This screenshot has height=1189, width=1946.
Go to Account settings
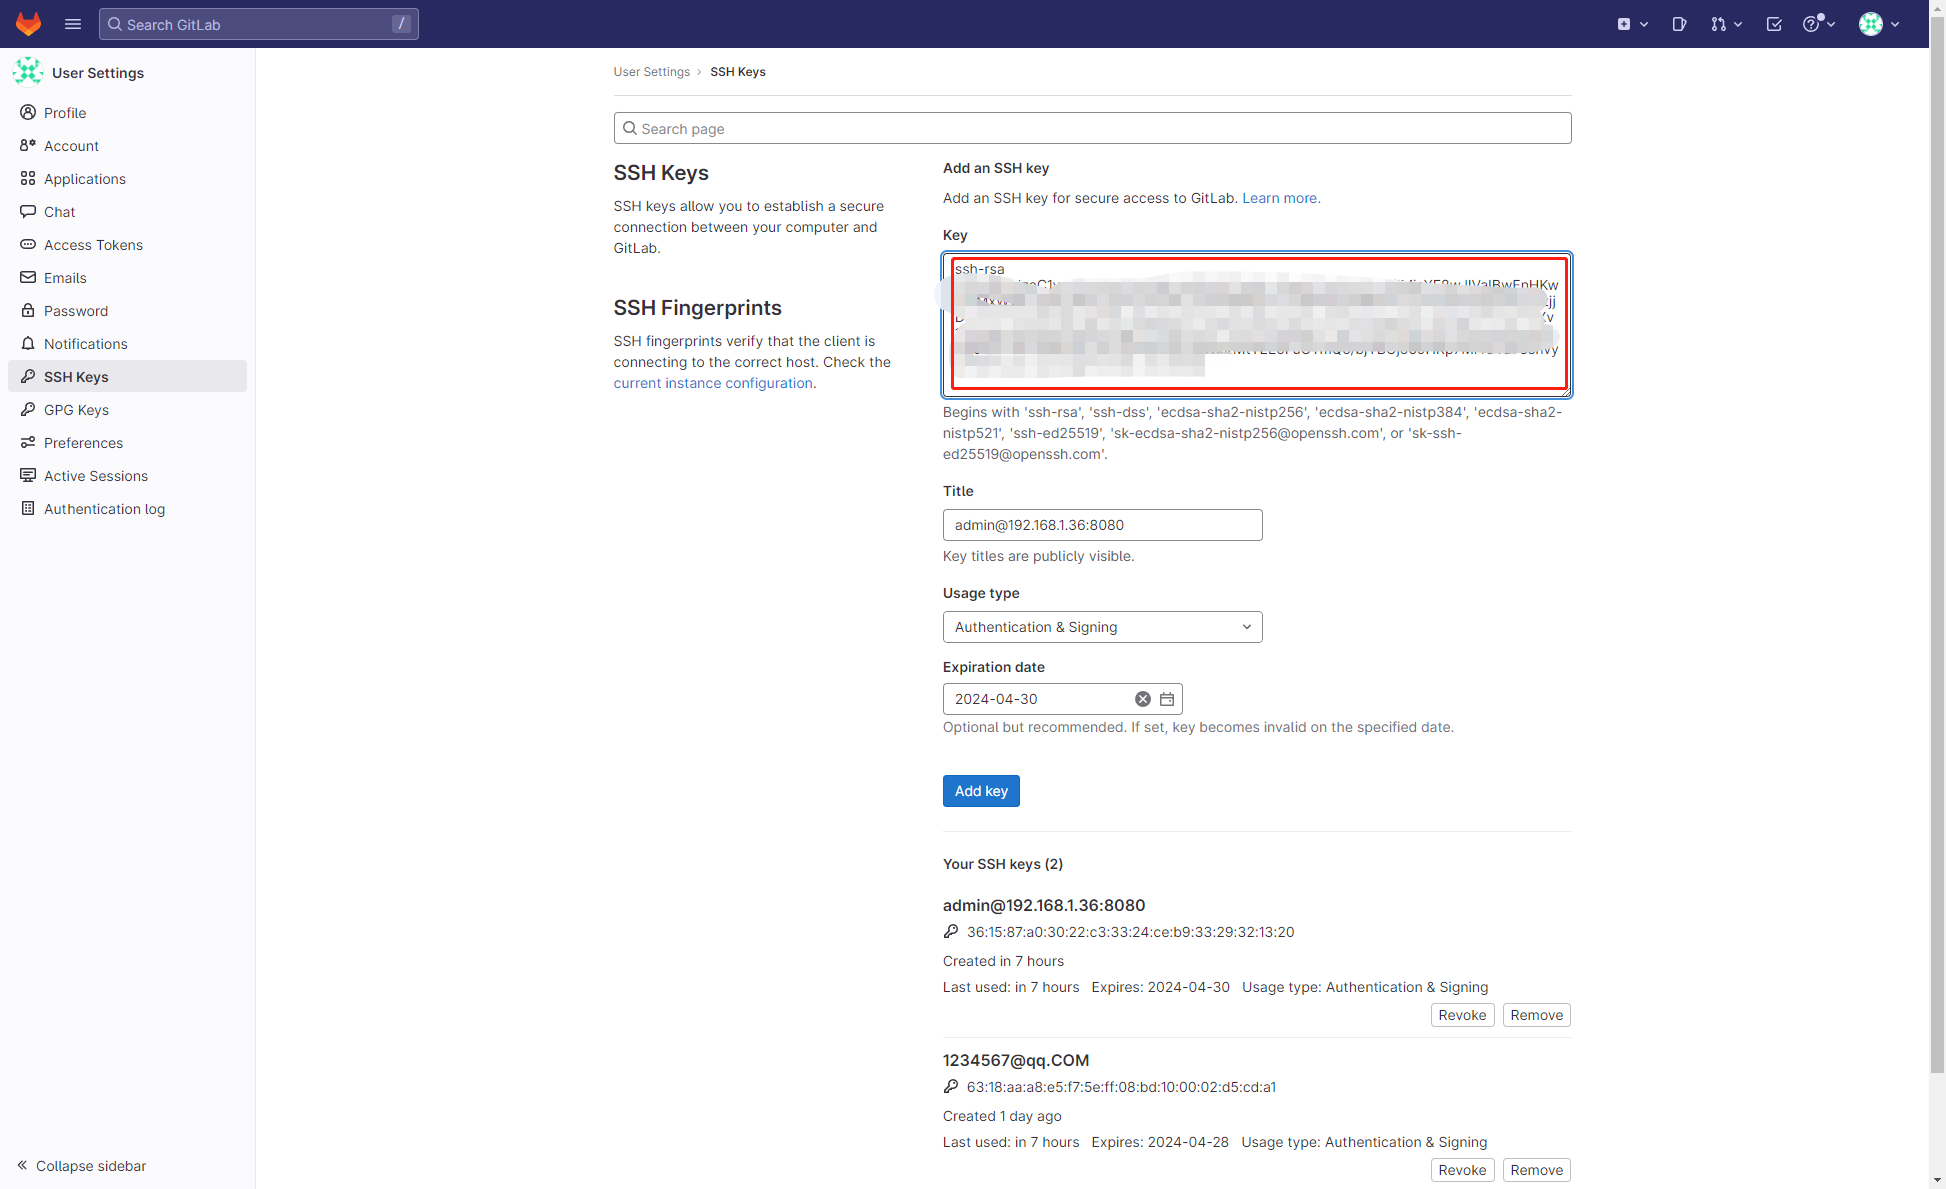pyautogui.click(x=127, y=146)
